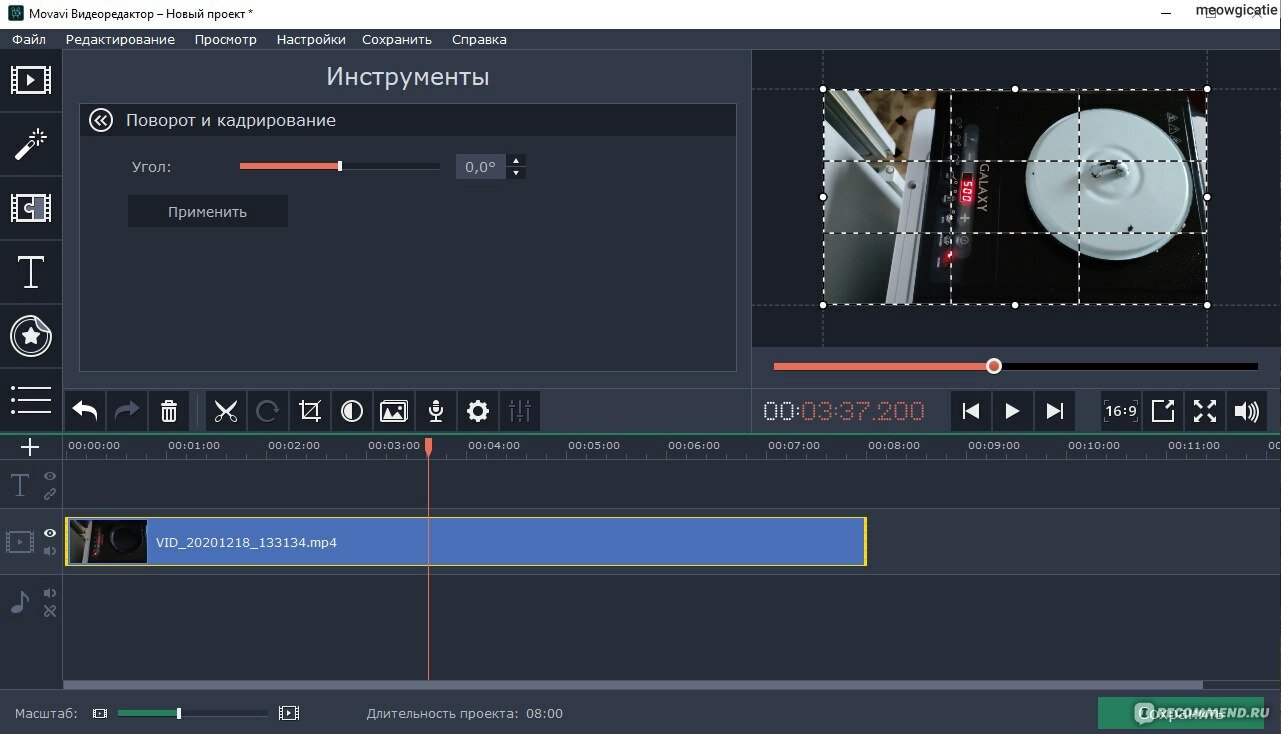Increase angle with stepper up arrow

click(516, 160)
